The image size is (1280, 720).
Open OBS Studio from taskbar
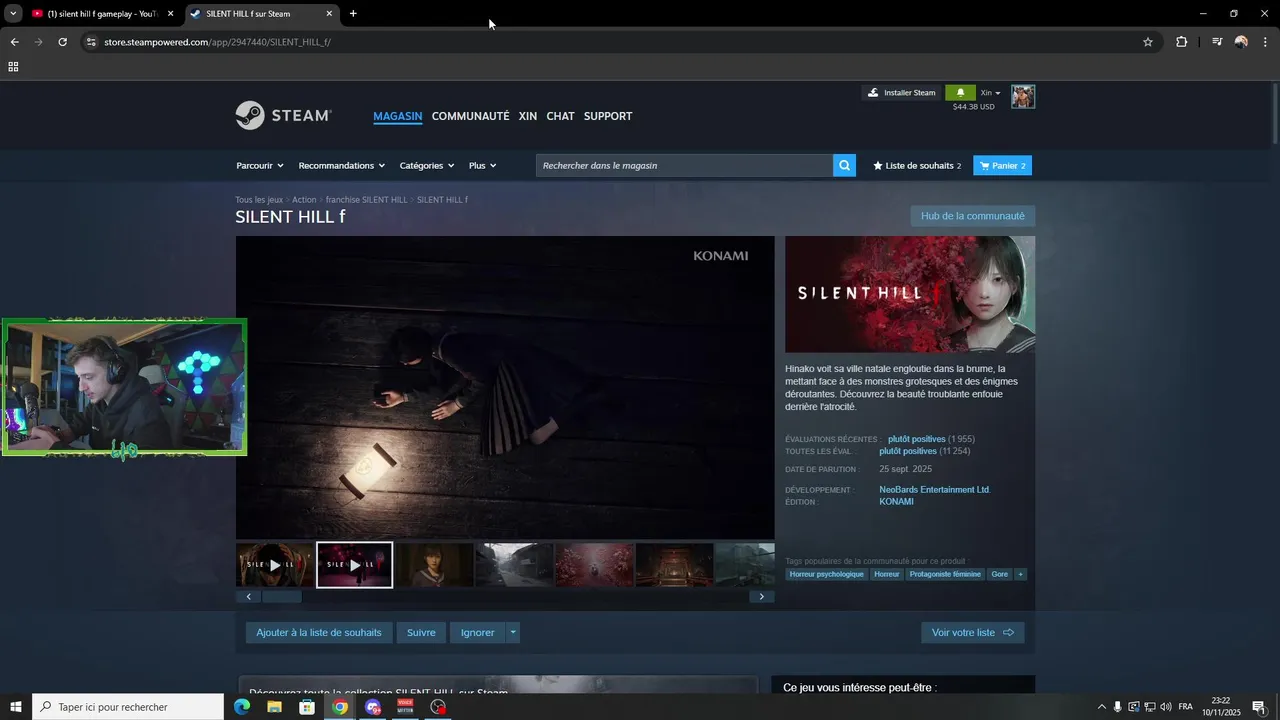click(438, 707)
